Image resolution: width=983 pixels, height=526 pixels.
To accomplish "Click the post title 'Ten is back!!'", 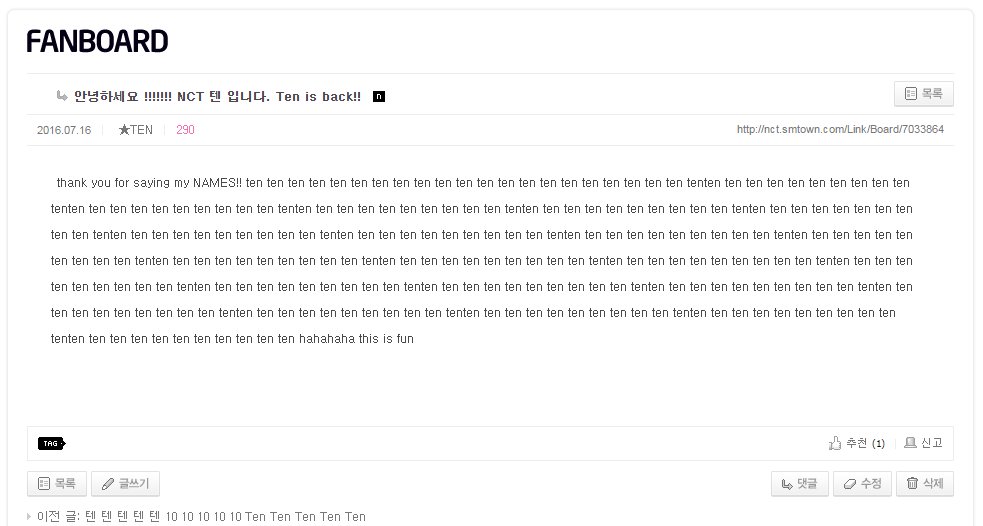I will (x=318, y=97).
